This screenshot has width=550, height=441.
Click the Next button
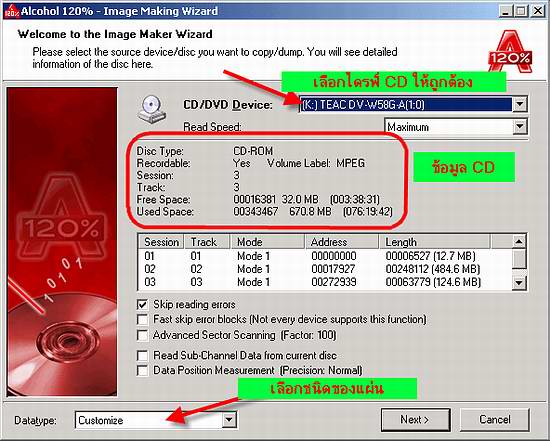pos(415,420)
